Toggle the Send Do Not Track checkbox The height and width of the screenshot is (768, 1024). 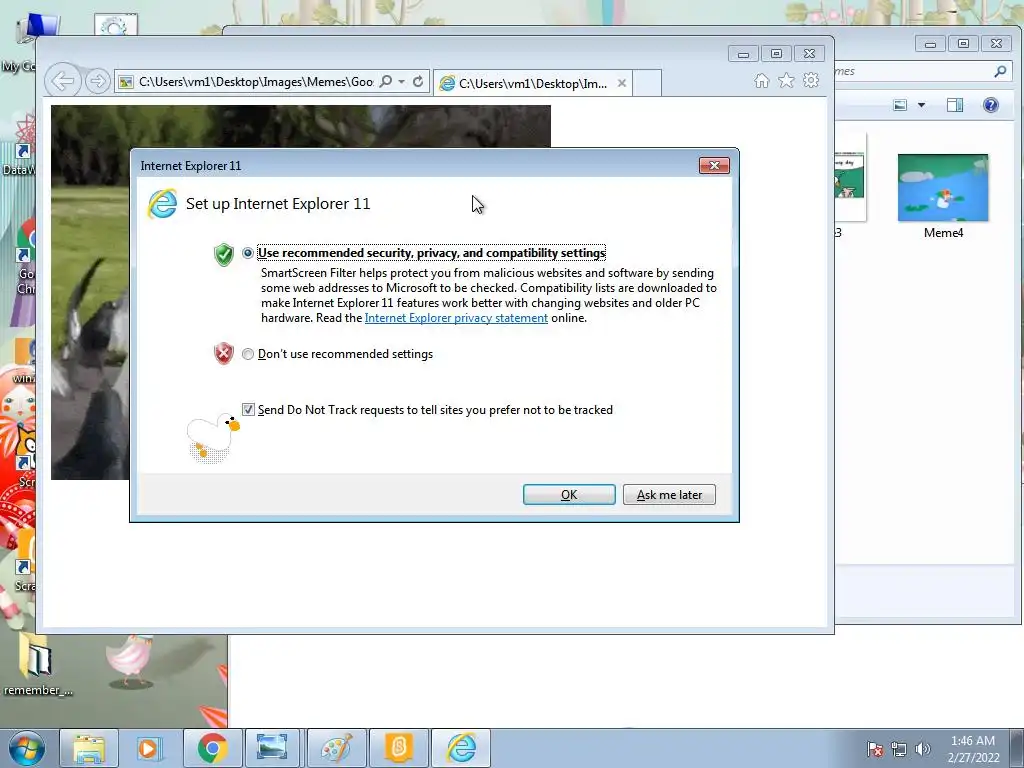[248, 409]
